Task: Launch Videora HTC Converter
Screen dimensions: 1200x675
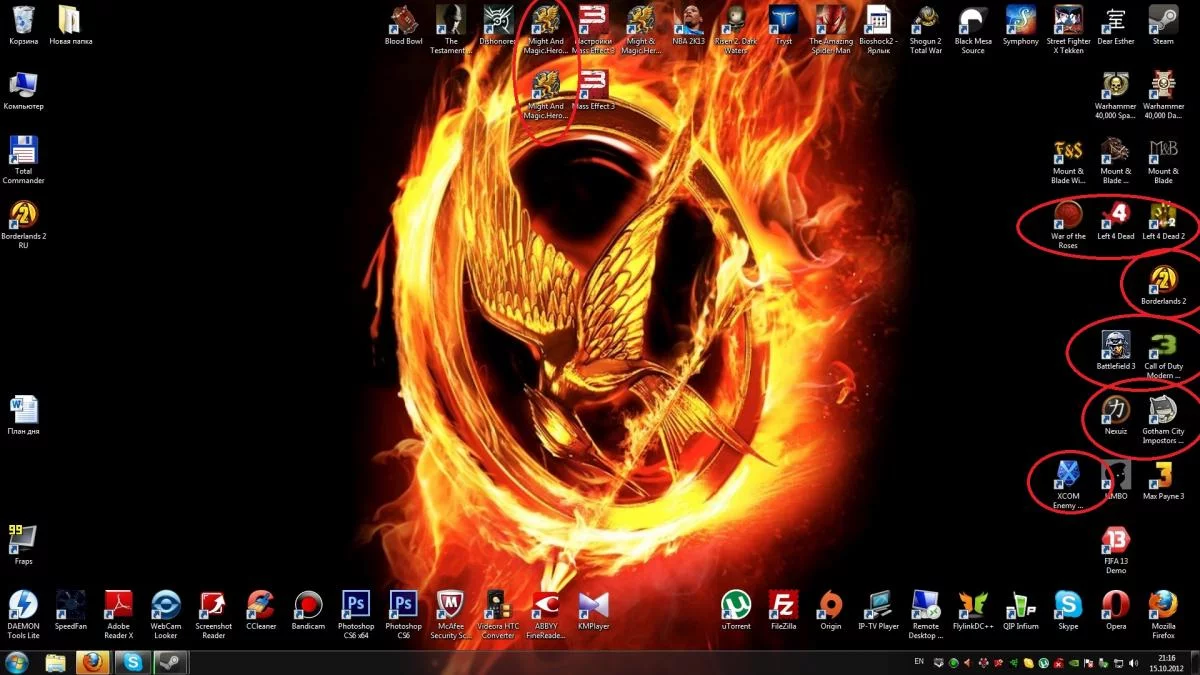Action: tap(499, 615)
